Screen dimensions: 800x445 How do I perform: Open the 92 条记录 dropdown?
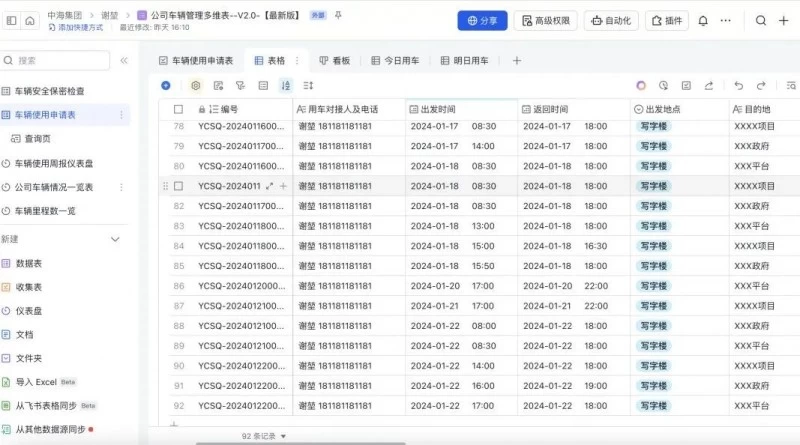(264, 436)
